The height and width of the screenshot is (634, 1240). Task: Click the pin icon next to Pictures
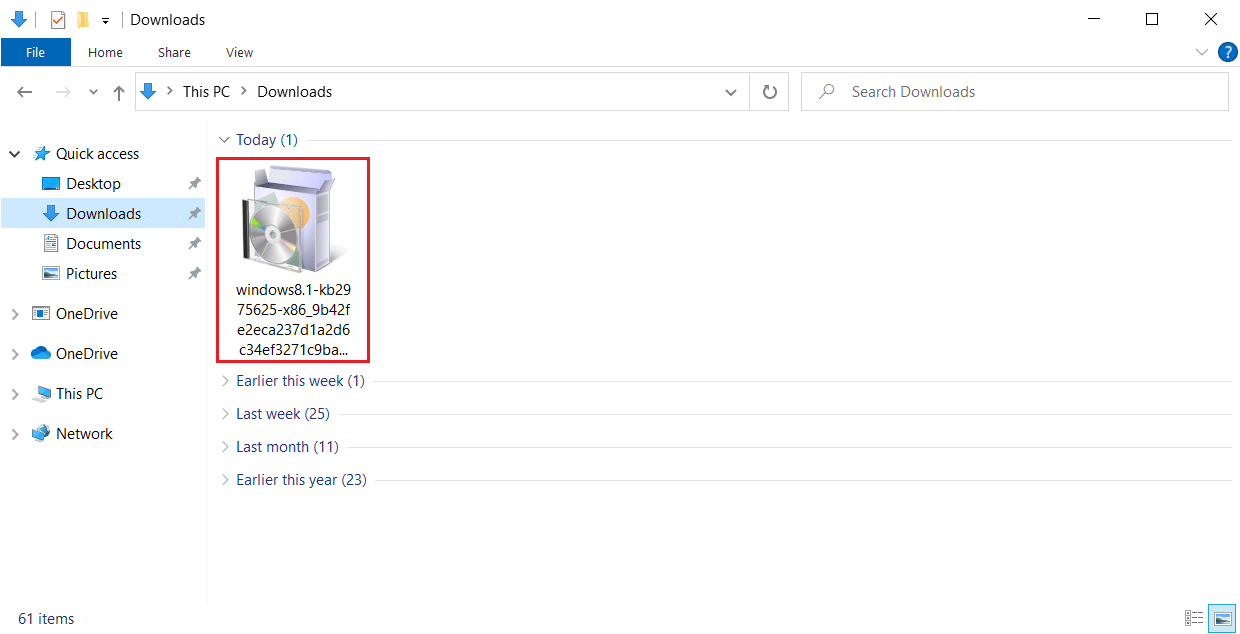pyautogui.click(x=195, y=274)
